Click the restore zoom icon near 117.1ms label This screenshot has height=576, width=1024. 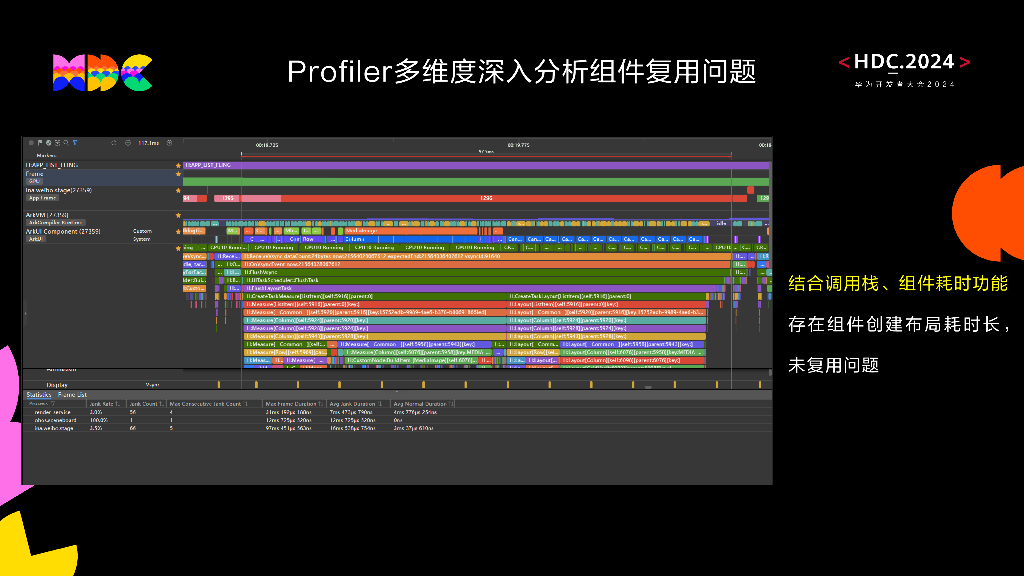click(114, 143)
